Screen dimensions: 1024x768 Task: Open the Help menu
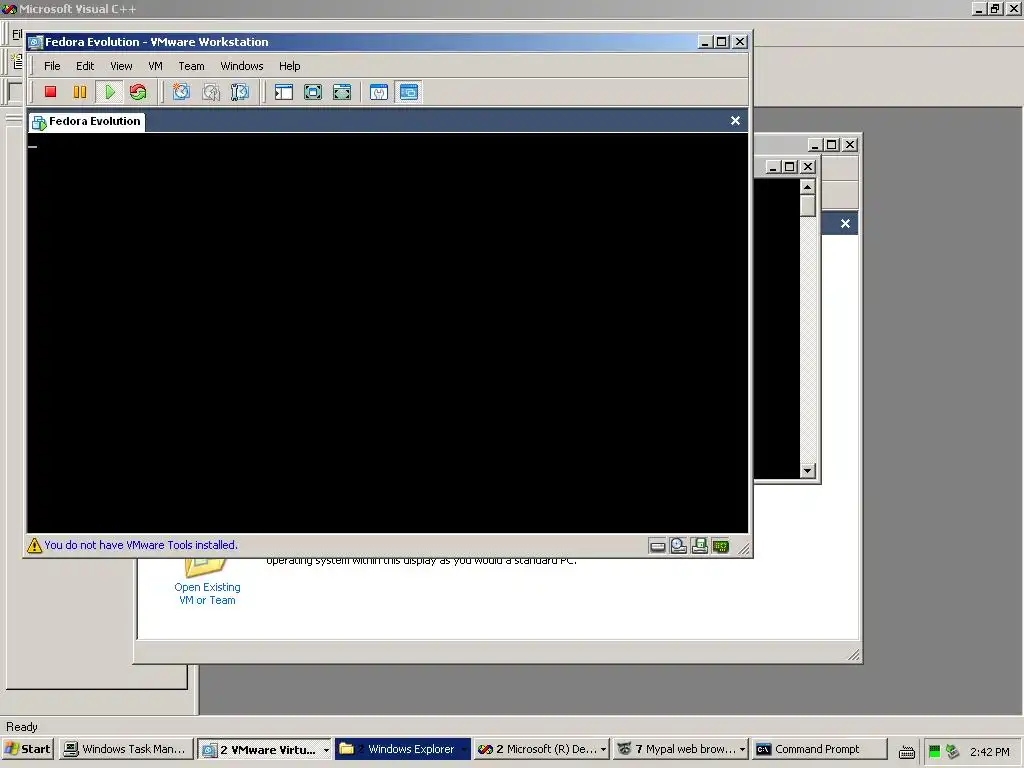(x=289, y=66)
